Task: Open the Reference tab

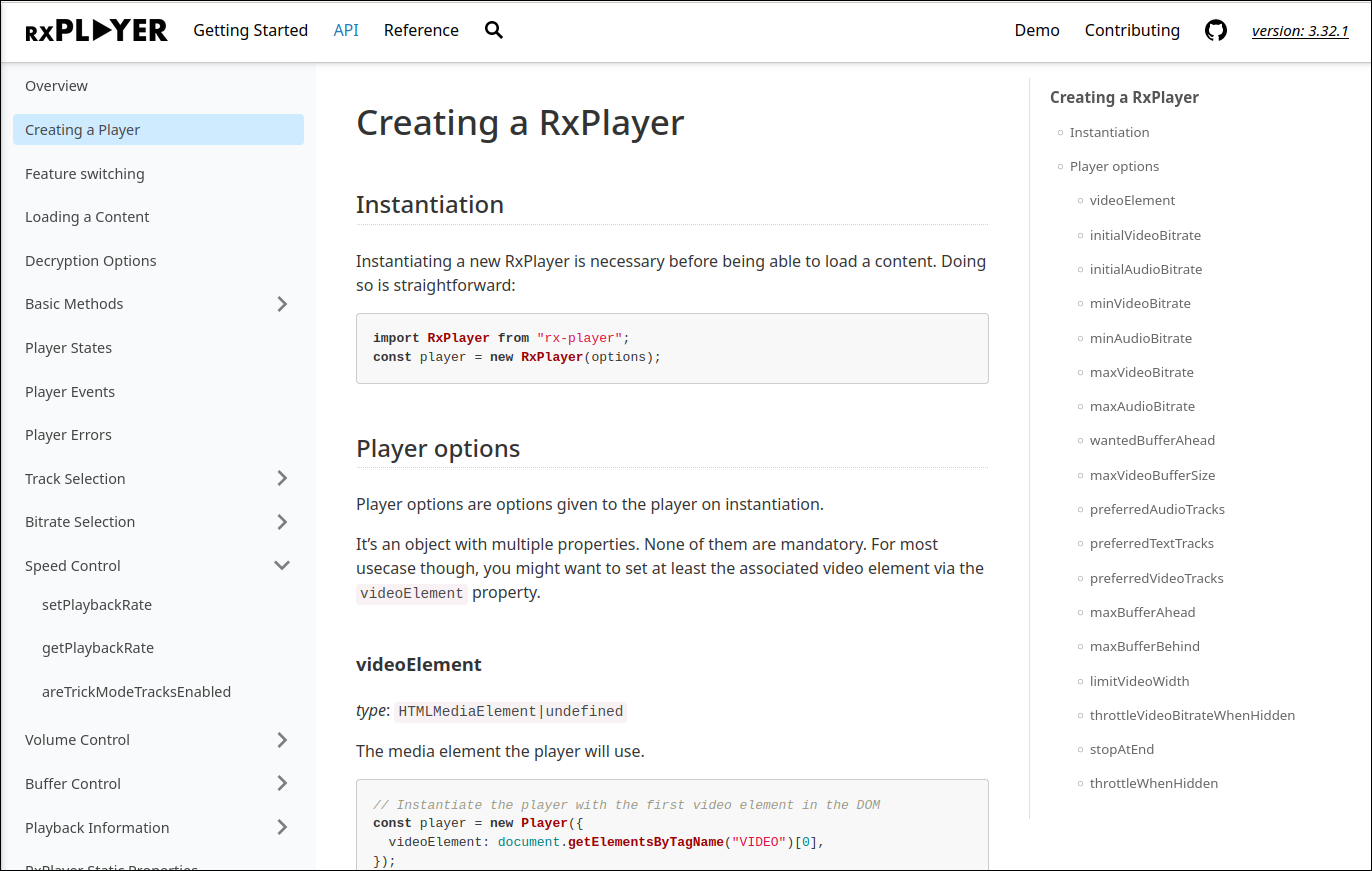Action: pos(421,30)
